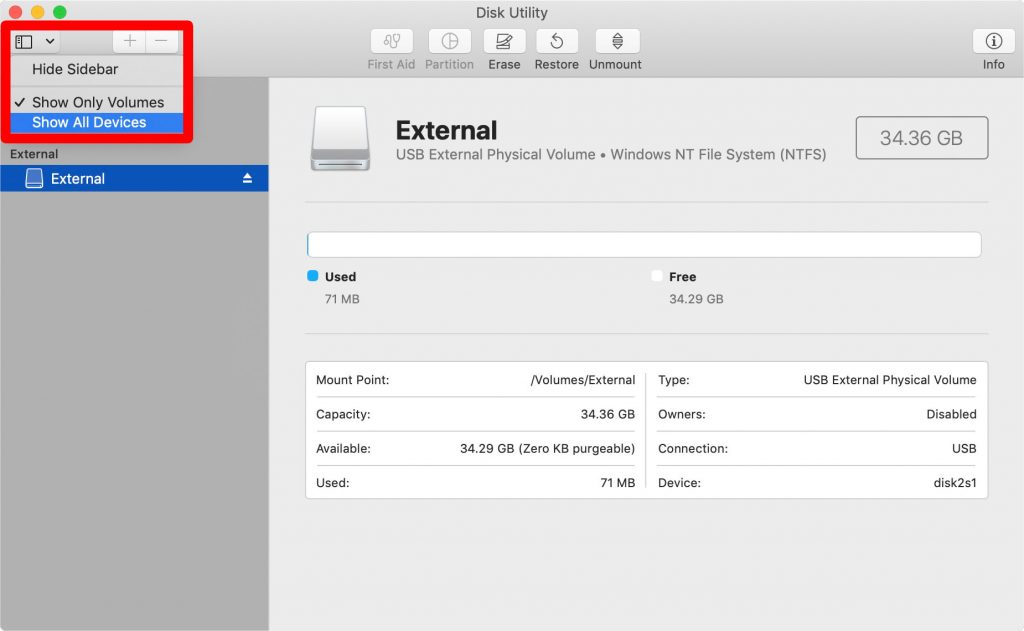This screenshot has height=631, width=1024.
Task: Select Show Only Volumes menu item
Action: click(97, 103)
